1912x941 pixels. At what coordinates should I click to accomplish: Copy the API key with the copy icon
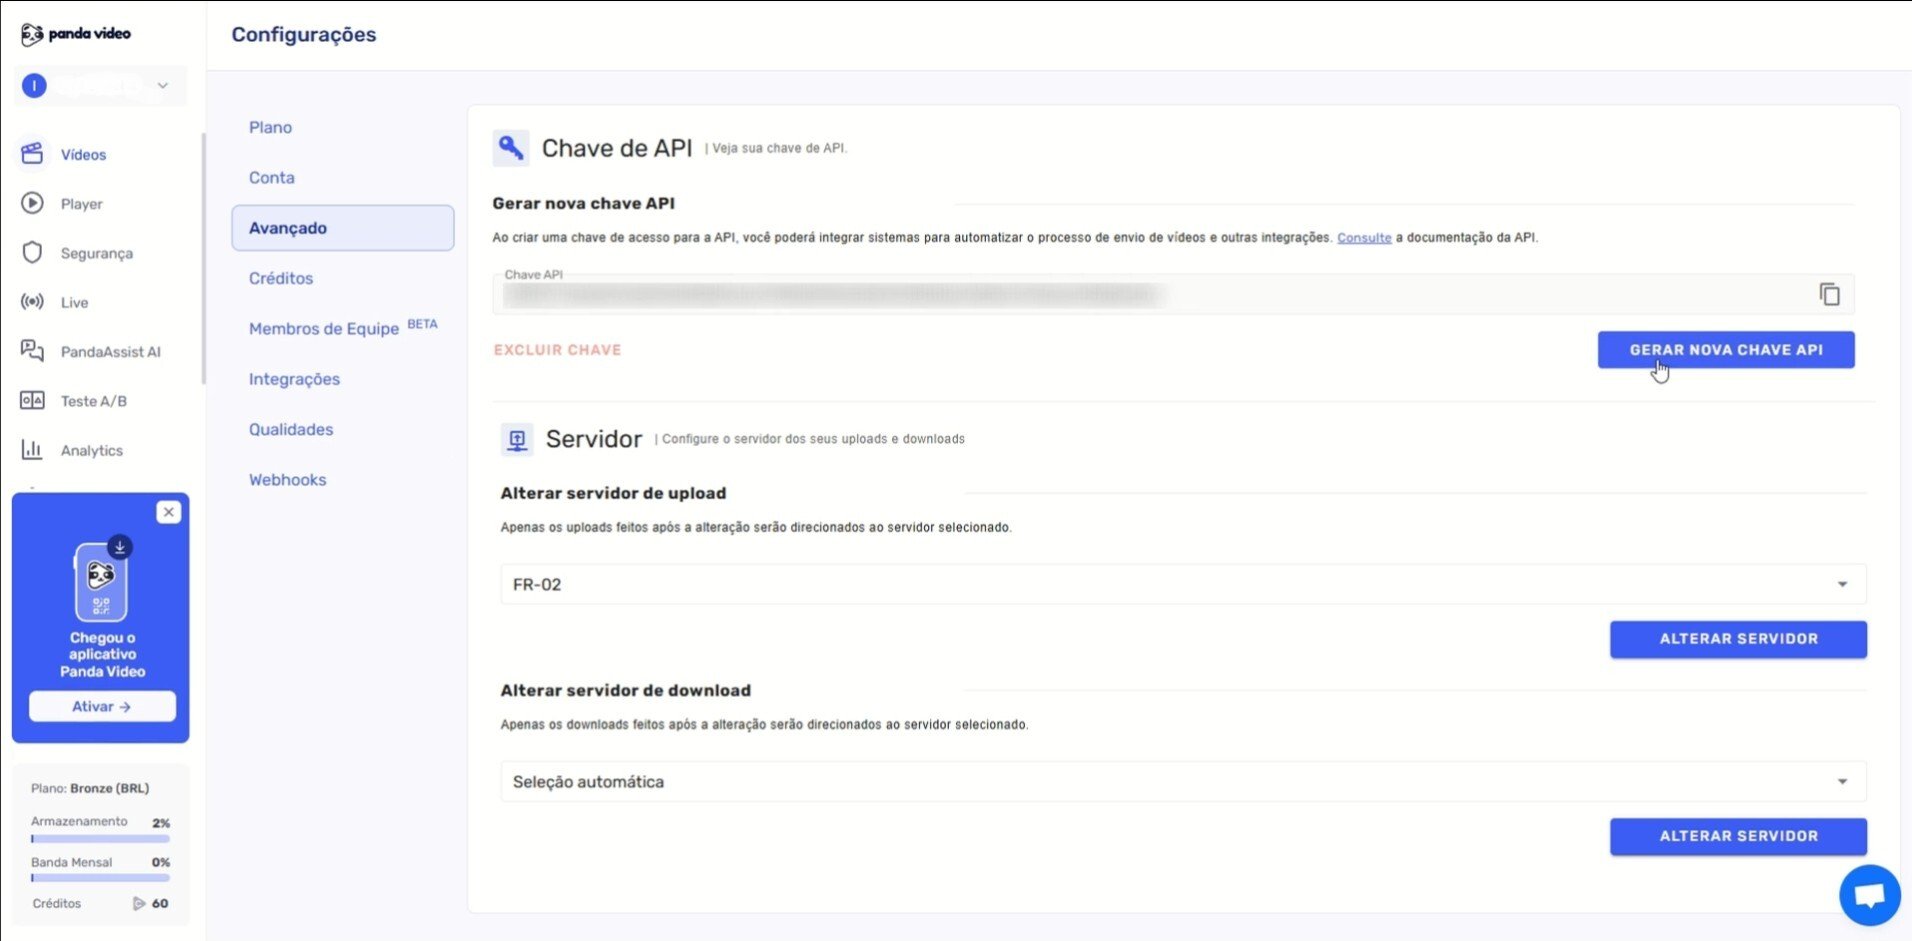point(1829,294)
